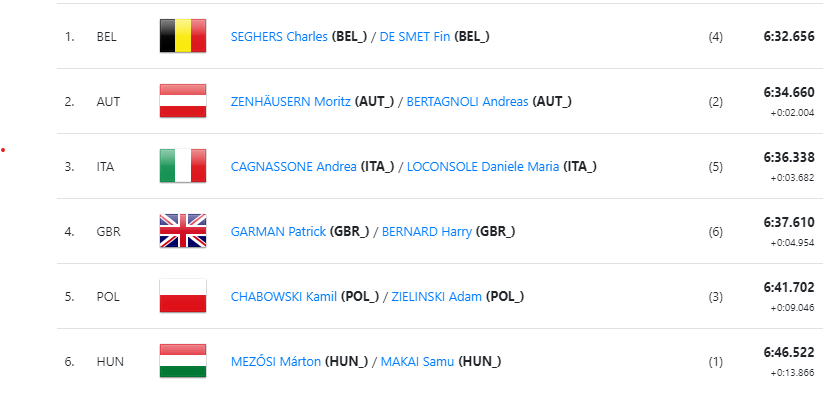This screenshot has height=416, width=832.
Task: Open DE SMET Fin athlete link
Action: point(415,37)
